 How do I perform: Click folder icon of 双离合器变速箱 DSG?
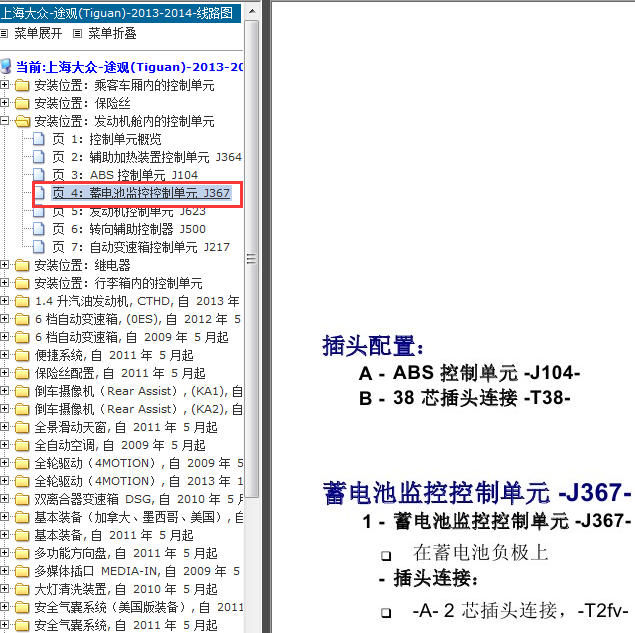coord(22,499)
